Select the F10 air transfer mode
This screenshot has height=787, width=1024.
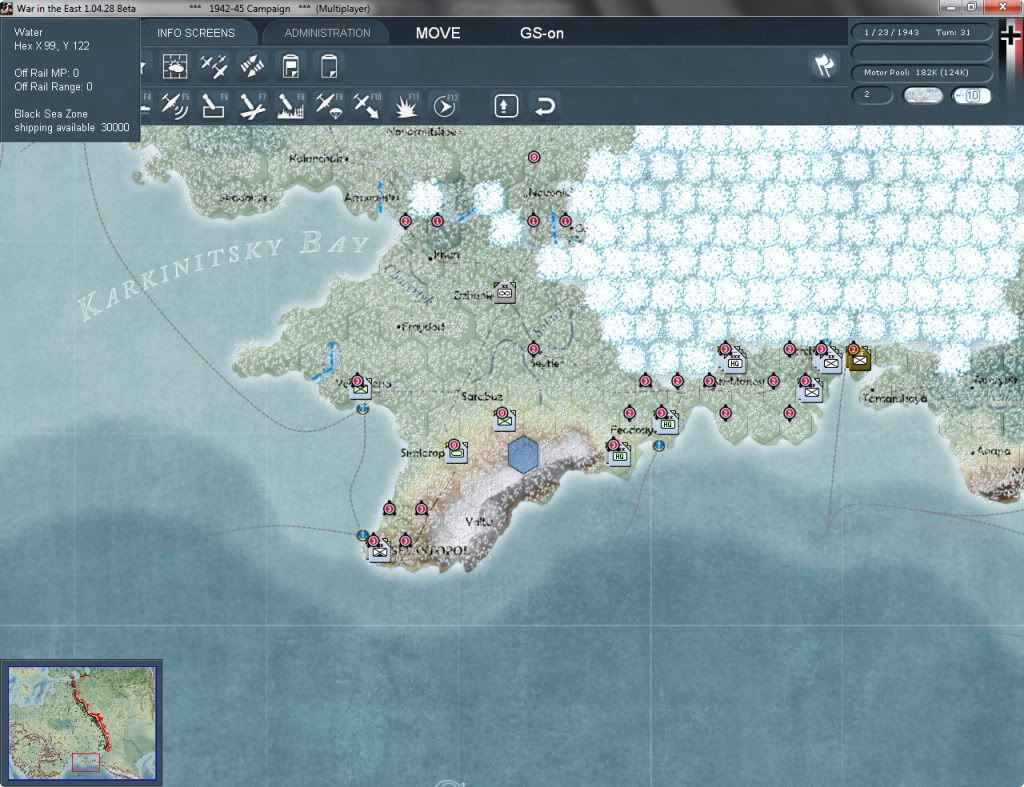[367, 106]
